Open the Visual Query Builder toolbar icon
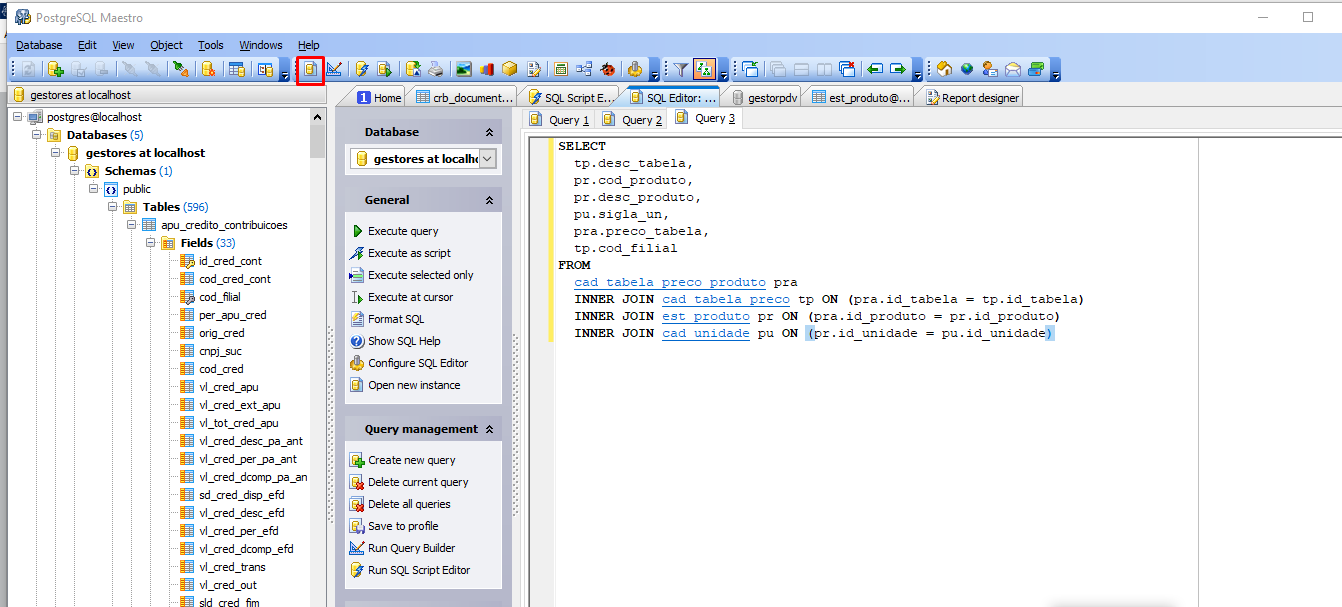This screenshot has height=607, width=1342. click(334, 69)
